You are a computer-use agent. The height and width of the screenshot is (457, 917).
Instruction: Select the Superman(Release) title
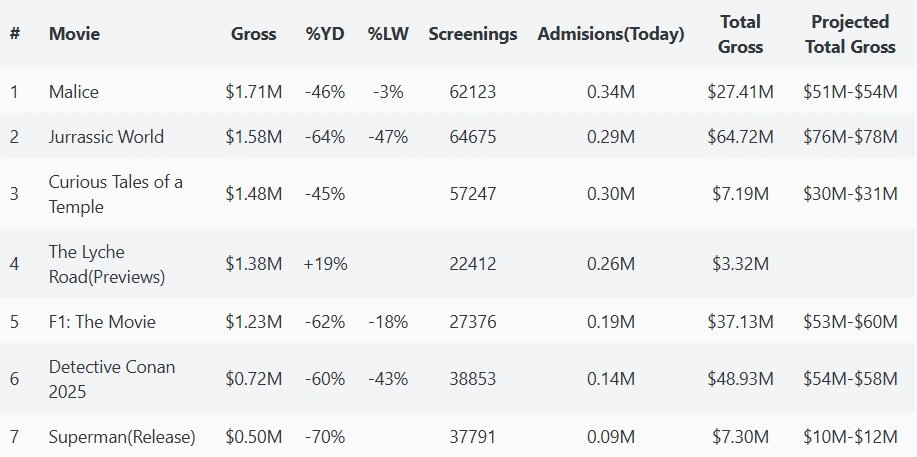(122, 437)
